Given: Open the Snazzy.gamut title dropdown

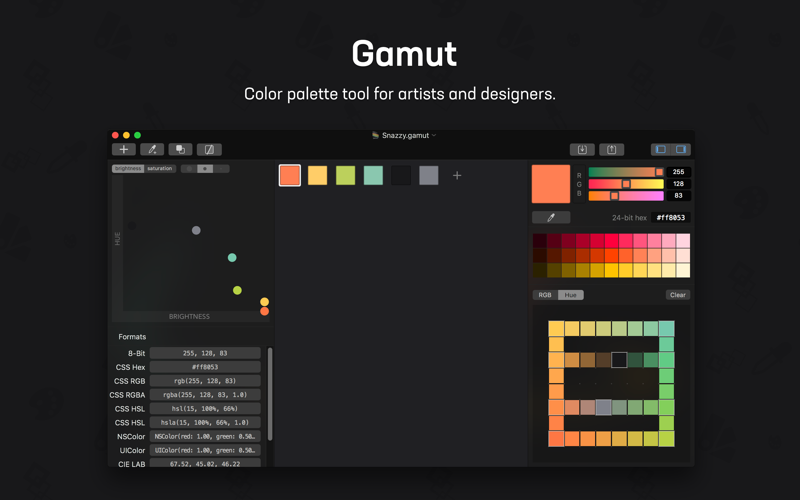Looking at the screenshot, I should point(404,135).
